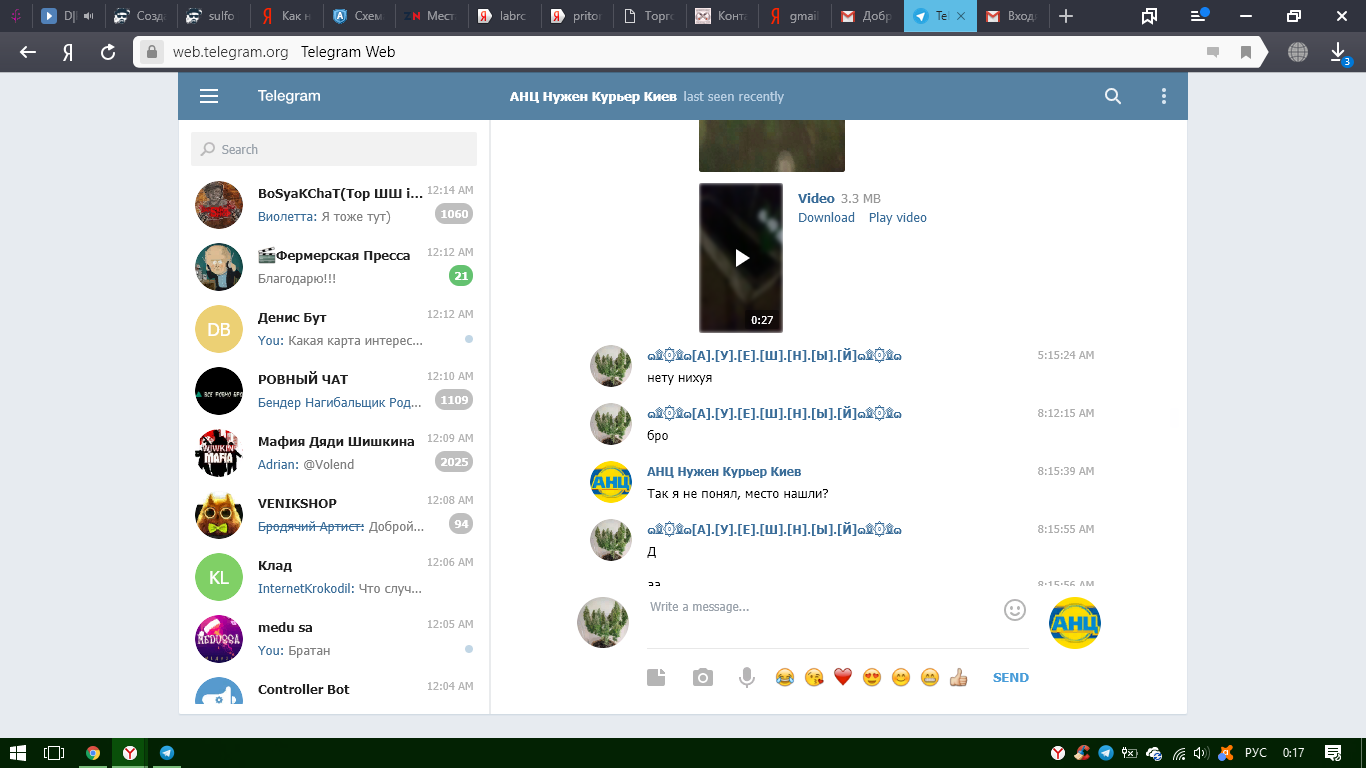Open browser downloads arrow icon

click(1339, 52)
